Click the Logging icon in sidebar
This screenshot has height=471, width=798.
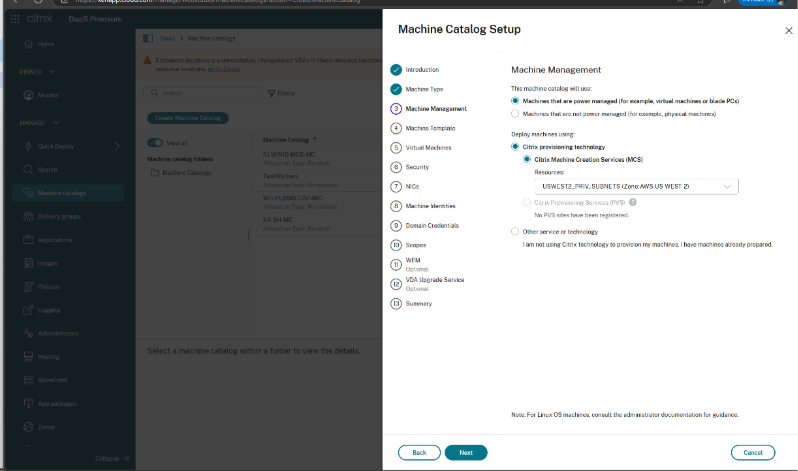(x=28, y=310)
